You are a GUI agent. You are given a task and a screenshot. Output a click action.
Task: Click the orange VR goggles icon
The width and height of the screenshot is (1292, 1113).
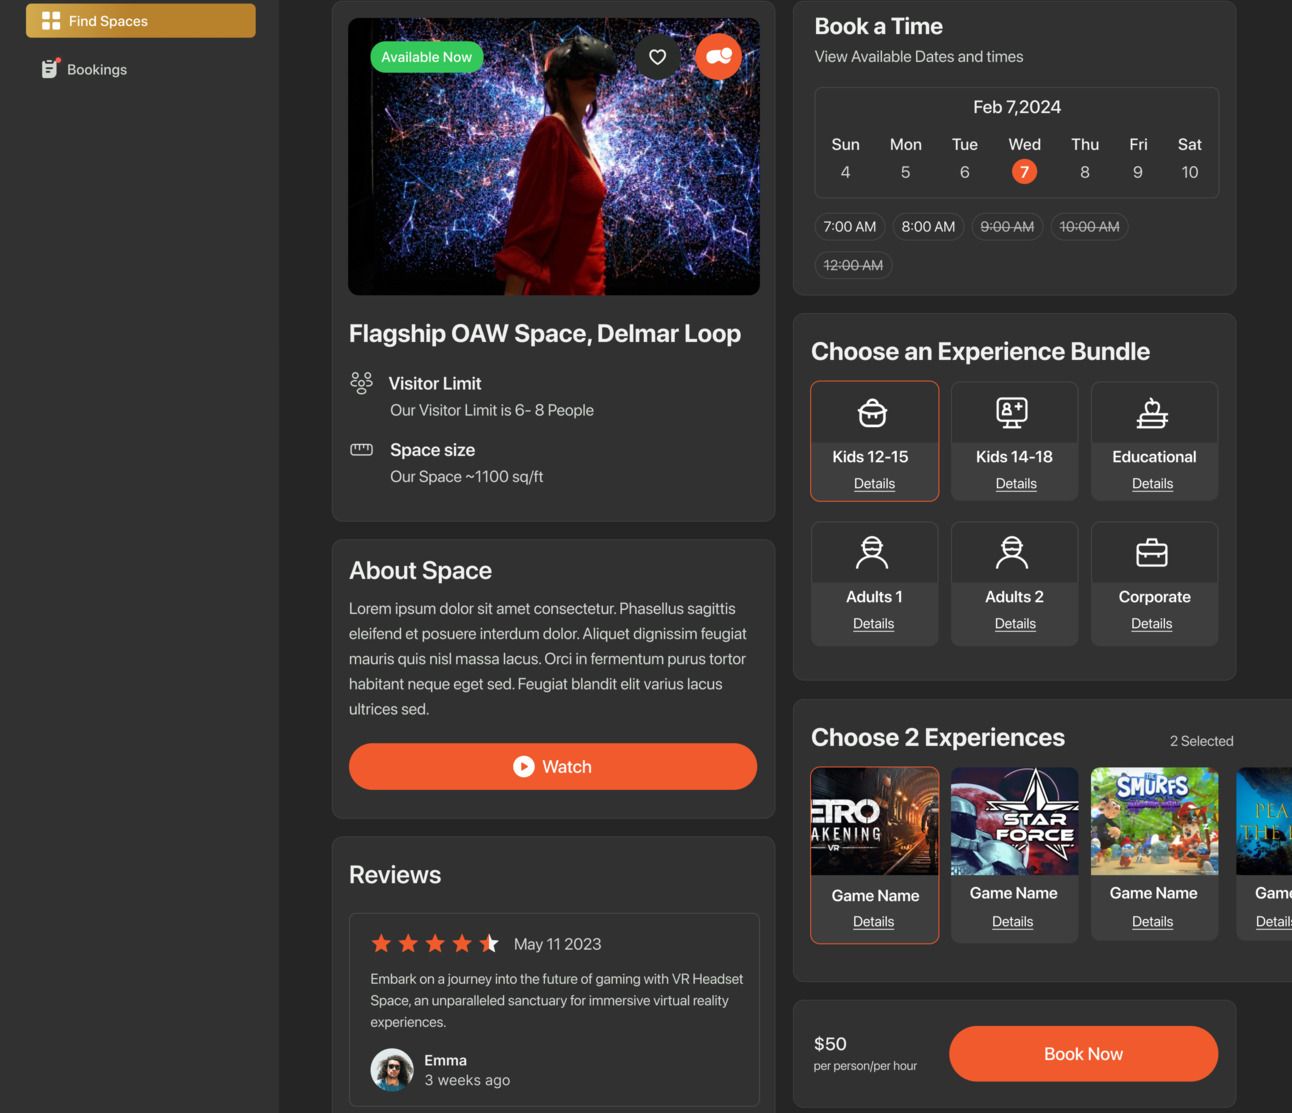[x=718, y=56]
